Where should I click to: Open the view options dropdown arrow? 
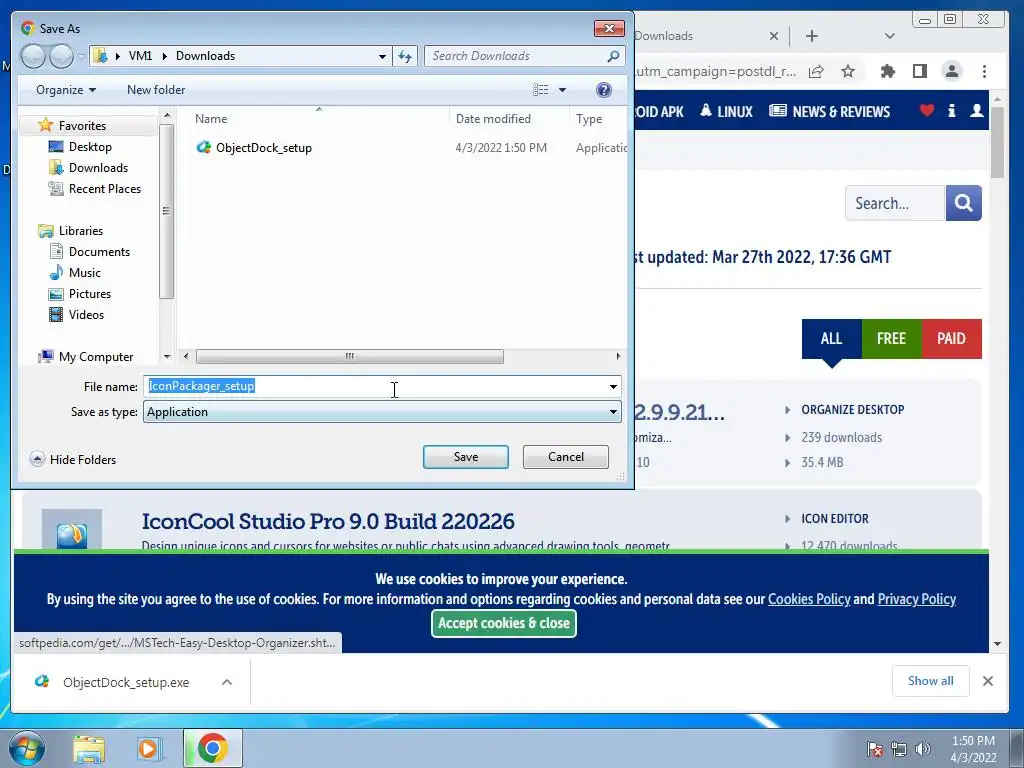(562, 90)
